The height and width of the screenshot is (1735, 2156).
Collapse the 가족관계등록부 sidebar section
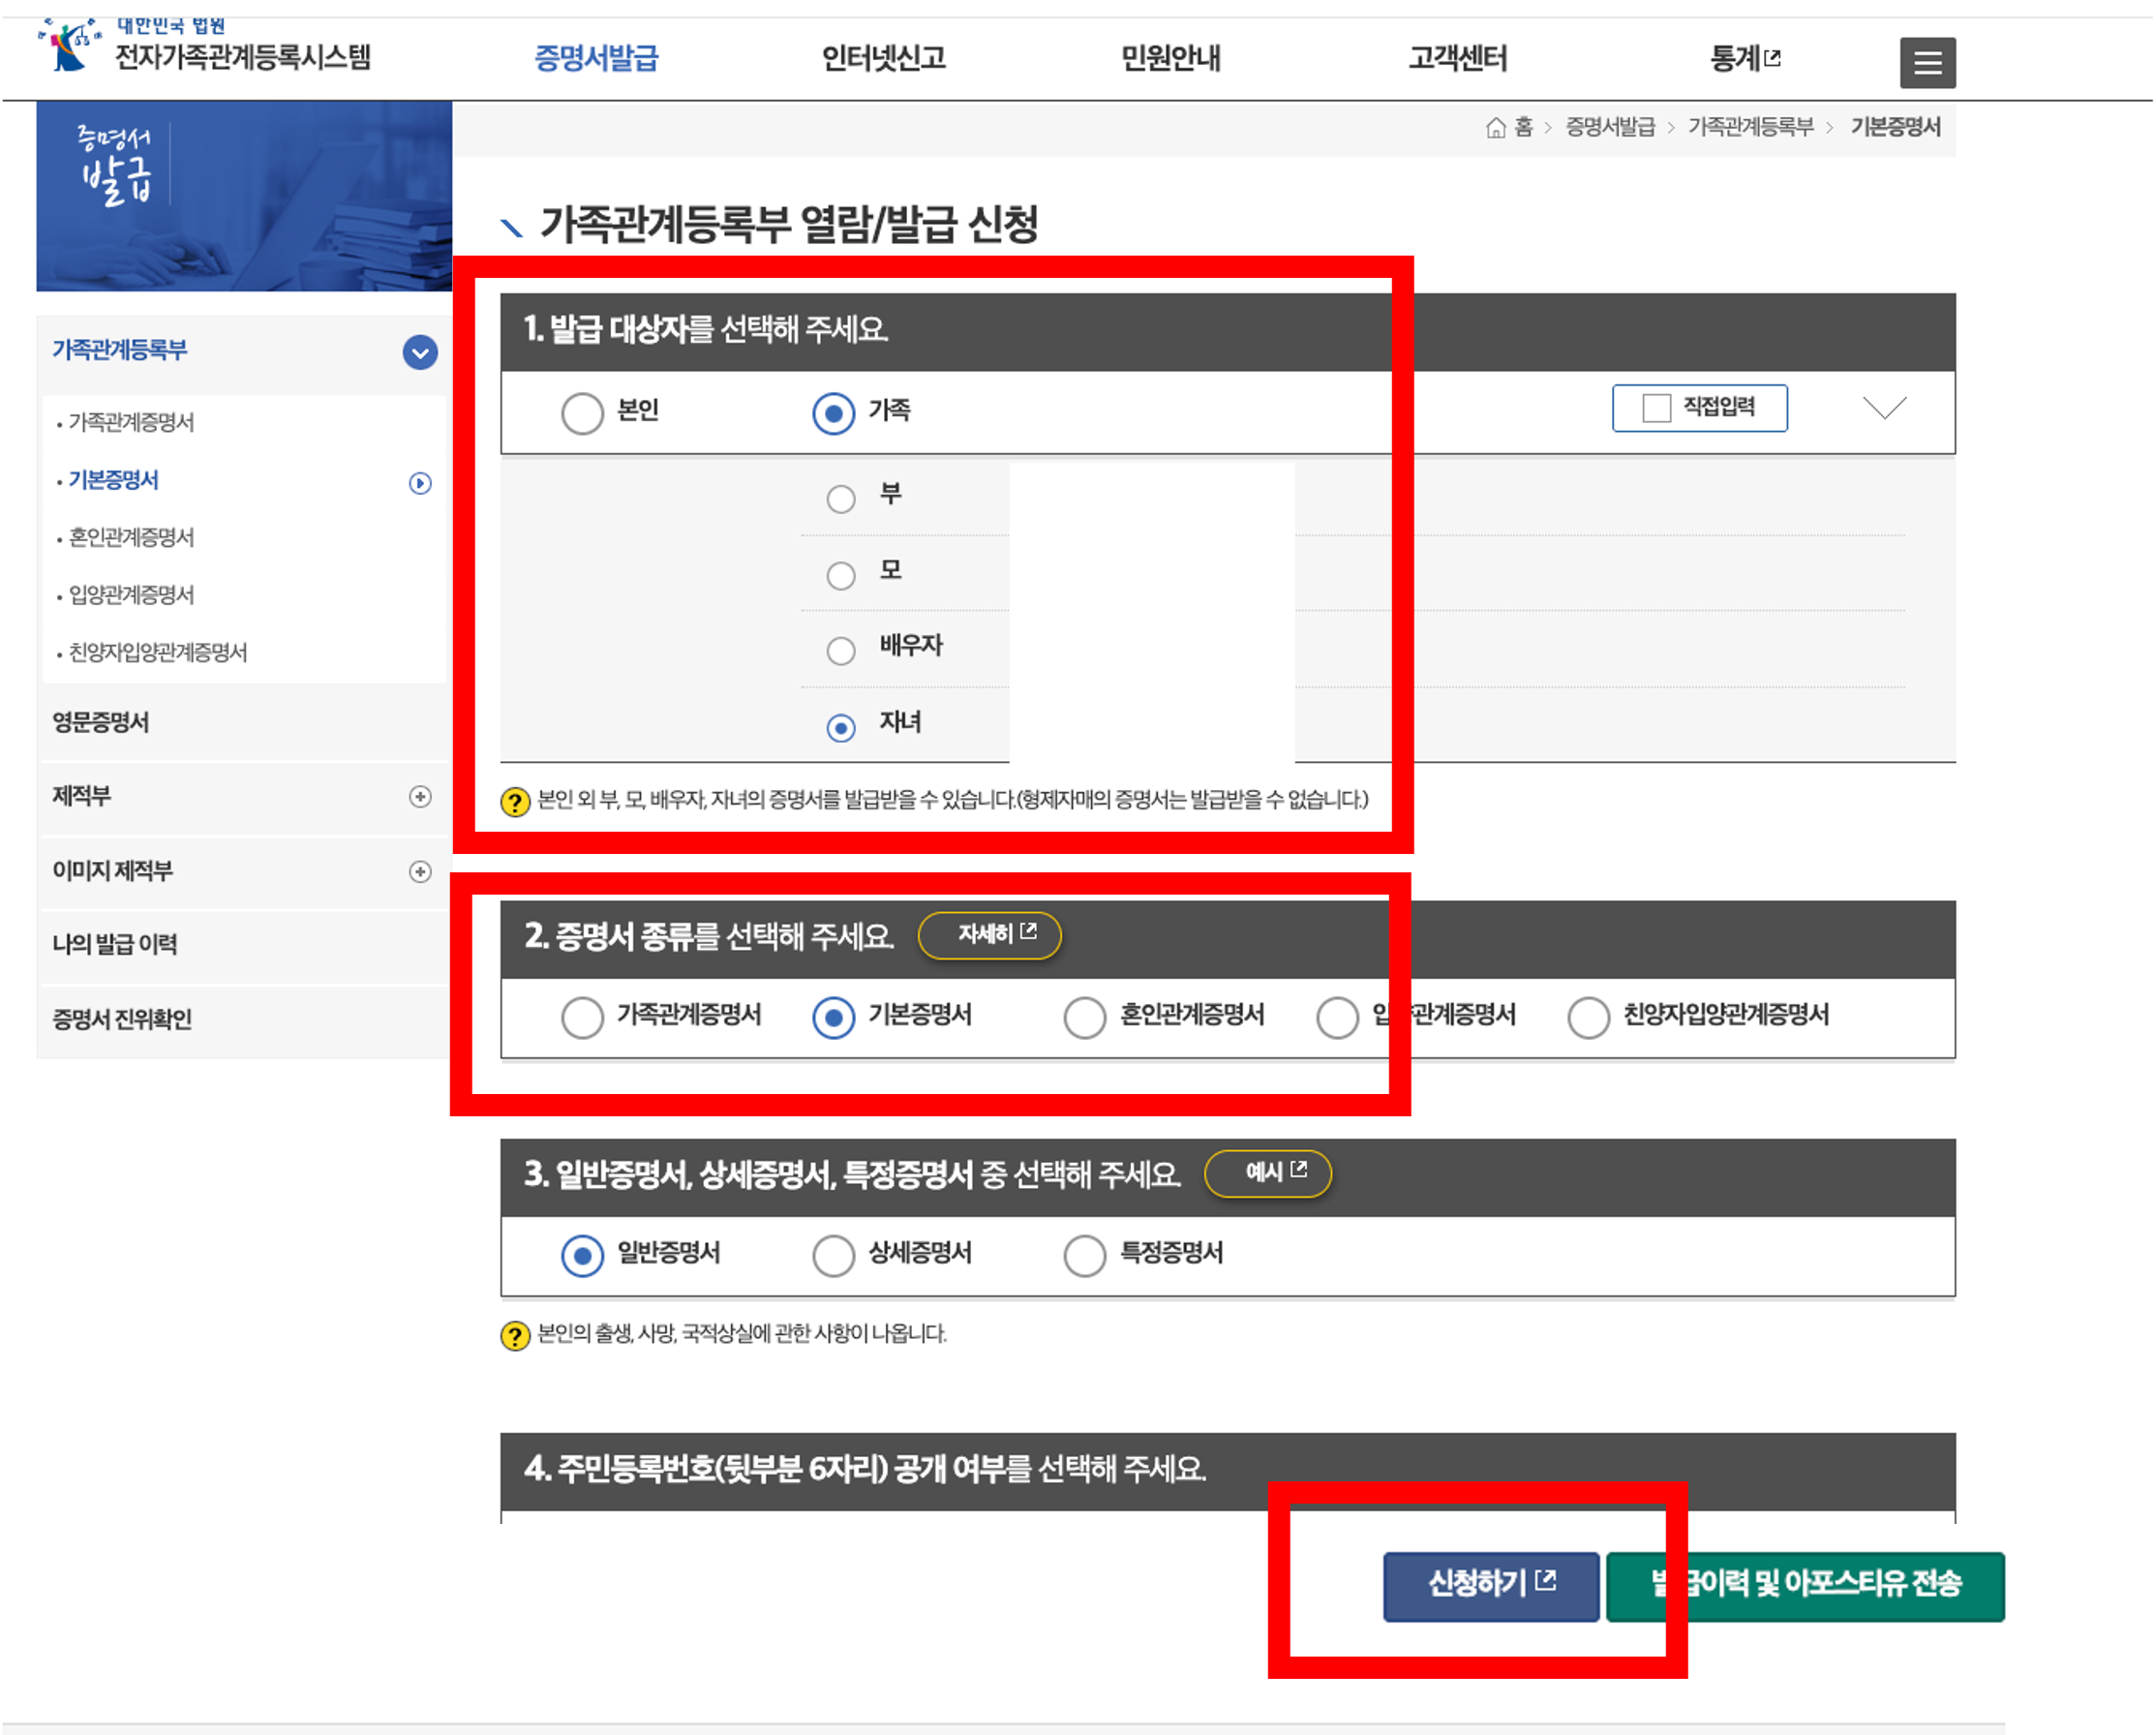click(x=419, y=353)
